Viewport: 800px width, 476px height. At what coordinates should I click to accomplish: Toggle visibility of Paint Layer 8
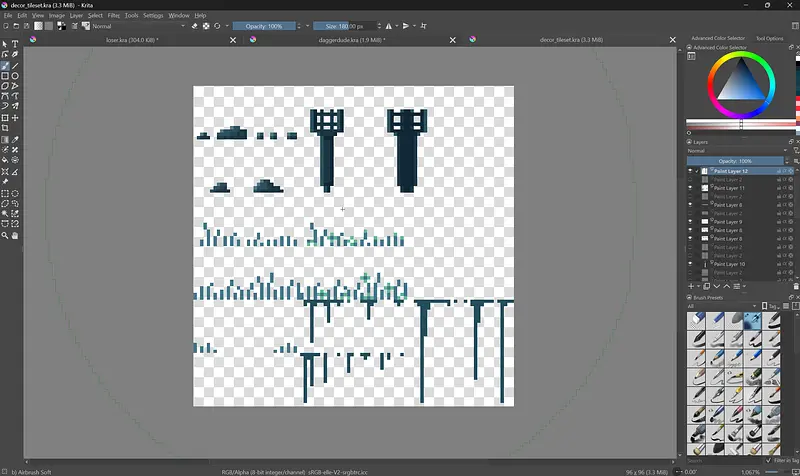click(x=691, y=205)
